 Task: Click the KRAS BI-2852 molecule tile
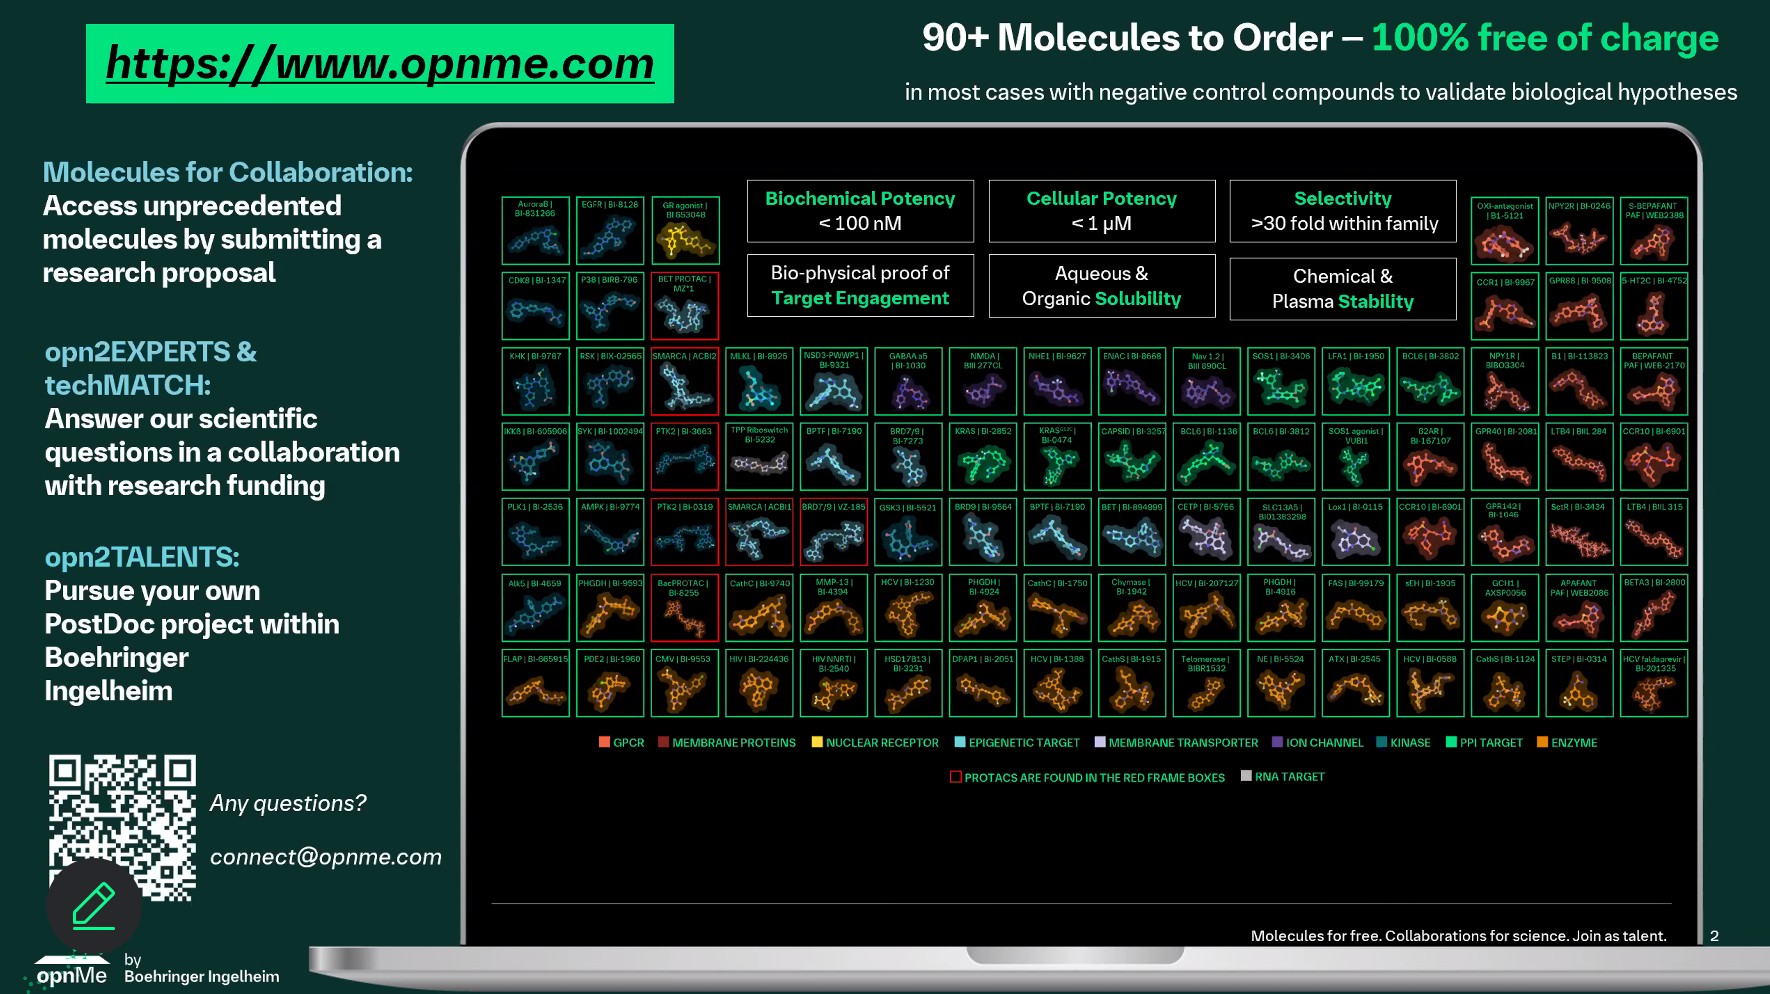tap(983, 458)
